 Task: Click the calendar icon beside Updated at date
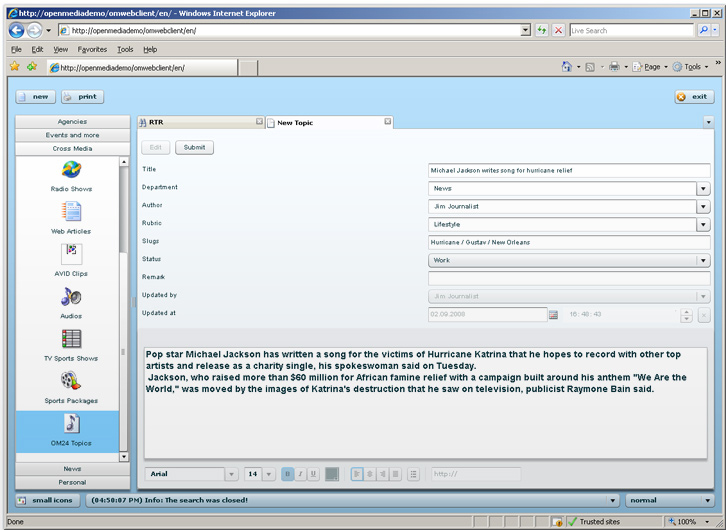pos(554,315)
